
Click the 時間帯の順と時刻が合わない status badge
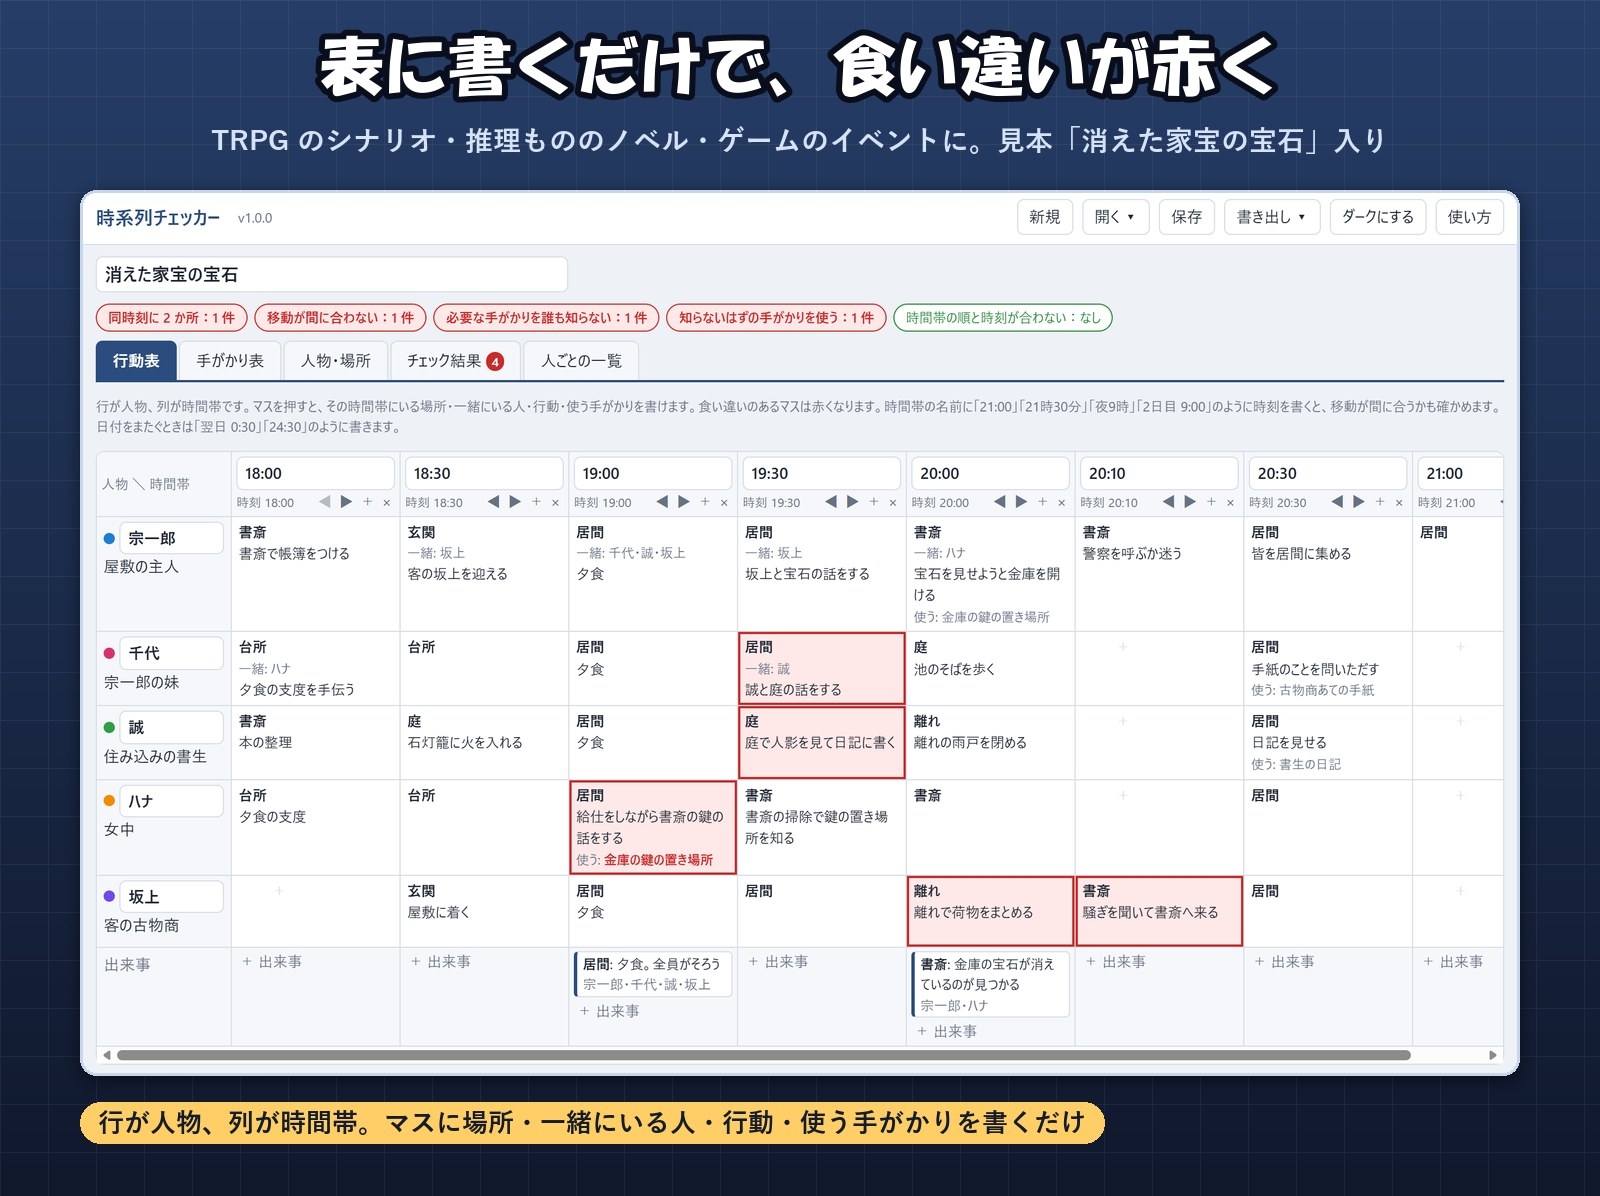[1003, 318]
